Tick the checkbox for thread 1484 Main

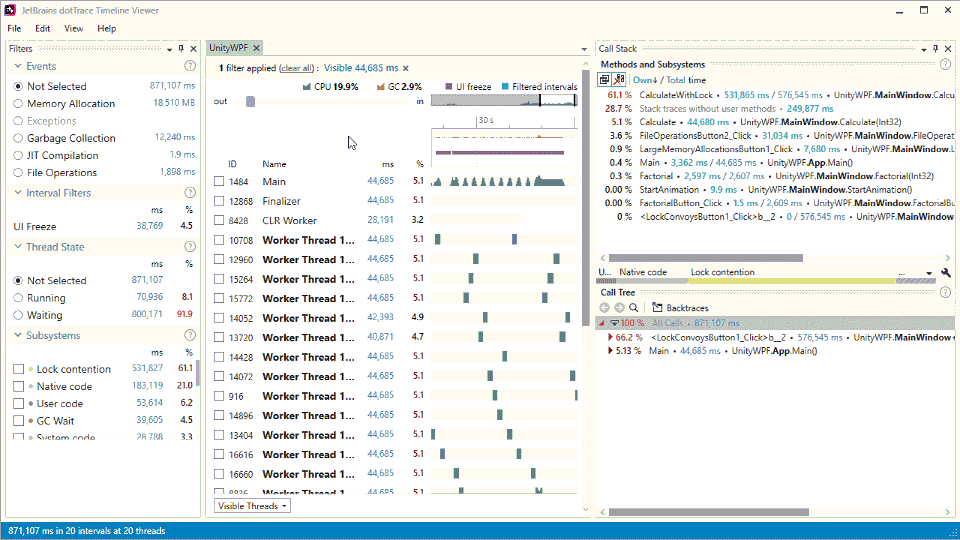[219, 182]
